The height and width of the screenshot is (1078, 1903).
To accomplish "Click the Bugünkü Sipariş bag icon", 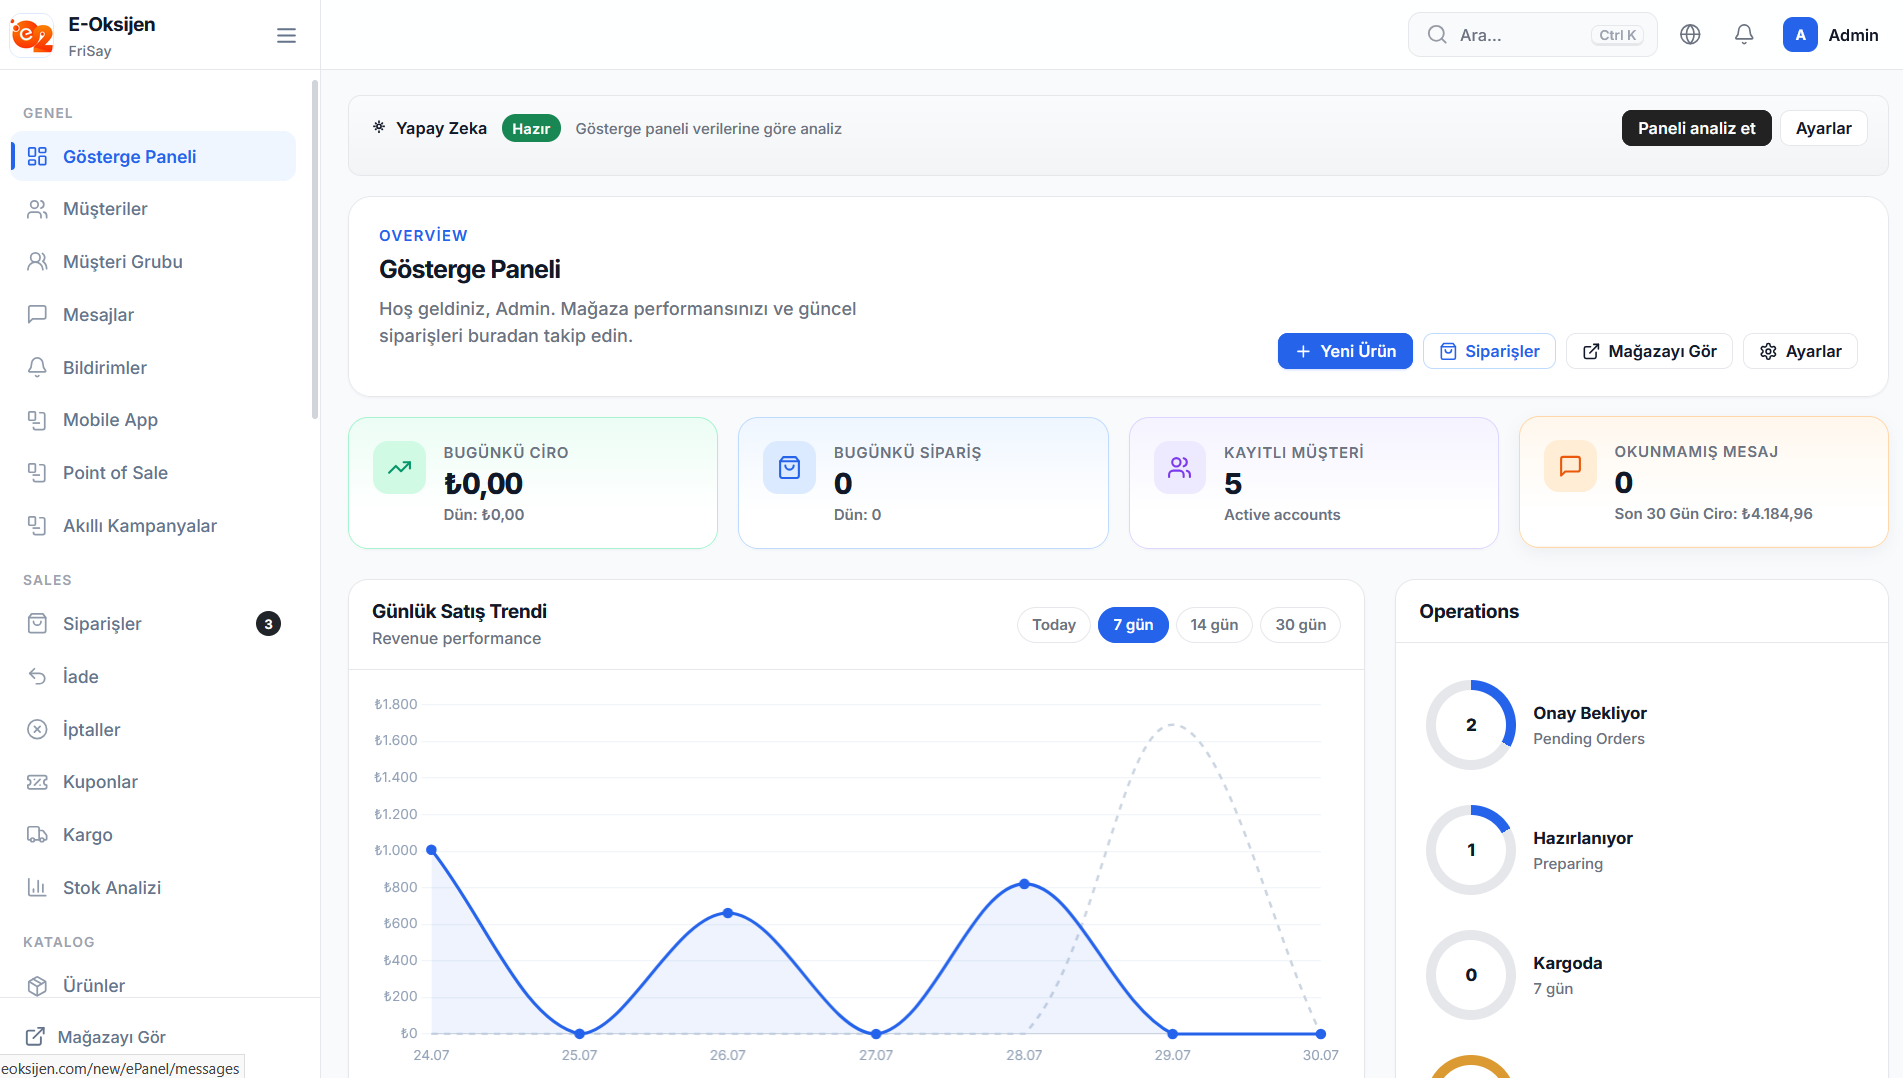I will pos(790,467).
